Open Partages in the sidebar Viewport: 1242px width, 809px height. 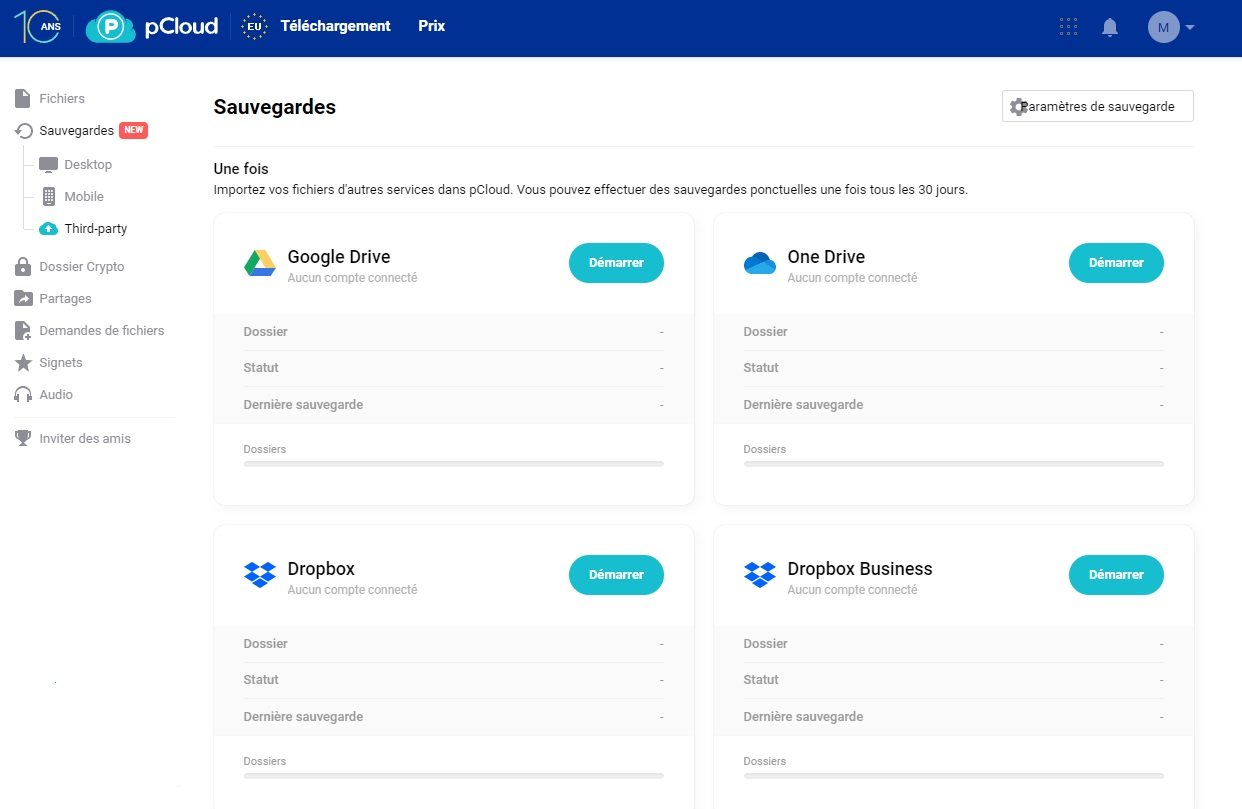point(65,298)
